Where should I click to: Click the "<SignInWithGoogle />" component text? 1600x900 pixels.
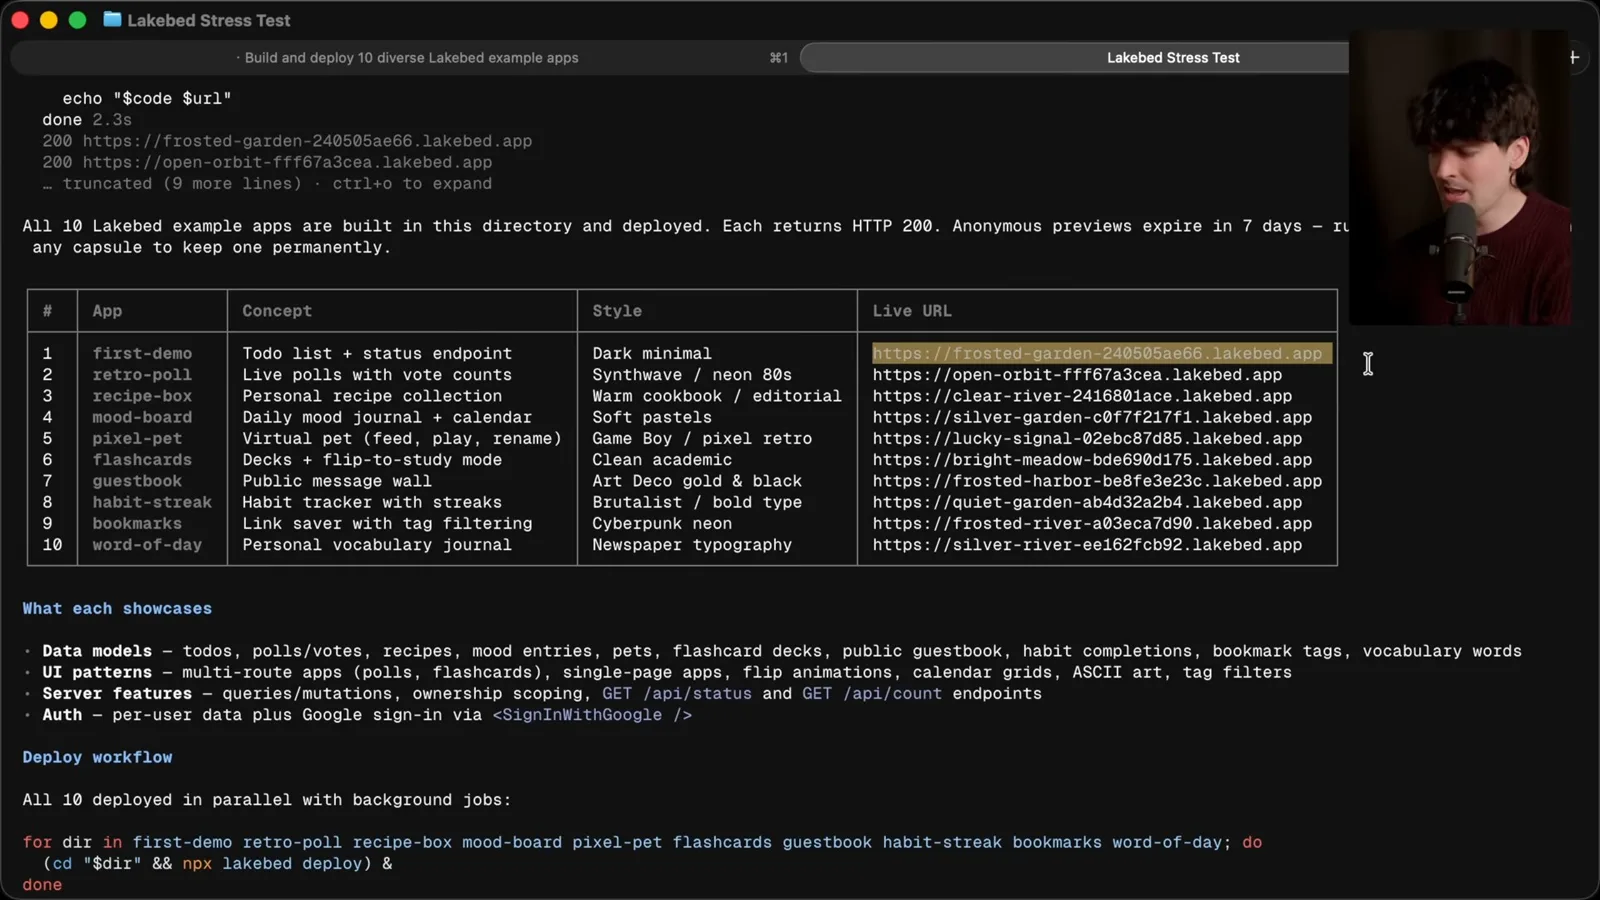(592, 715)
